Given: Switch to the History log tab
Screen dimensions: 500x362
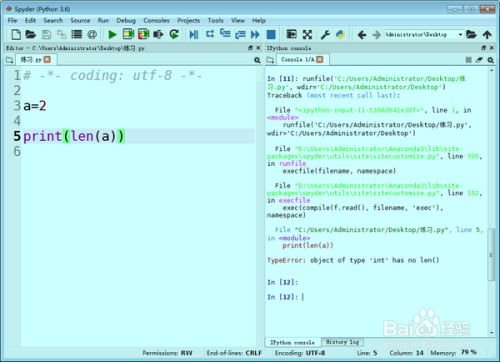Looking at the screenshot, I should 342,342.
